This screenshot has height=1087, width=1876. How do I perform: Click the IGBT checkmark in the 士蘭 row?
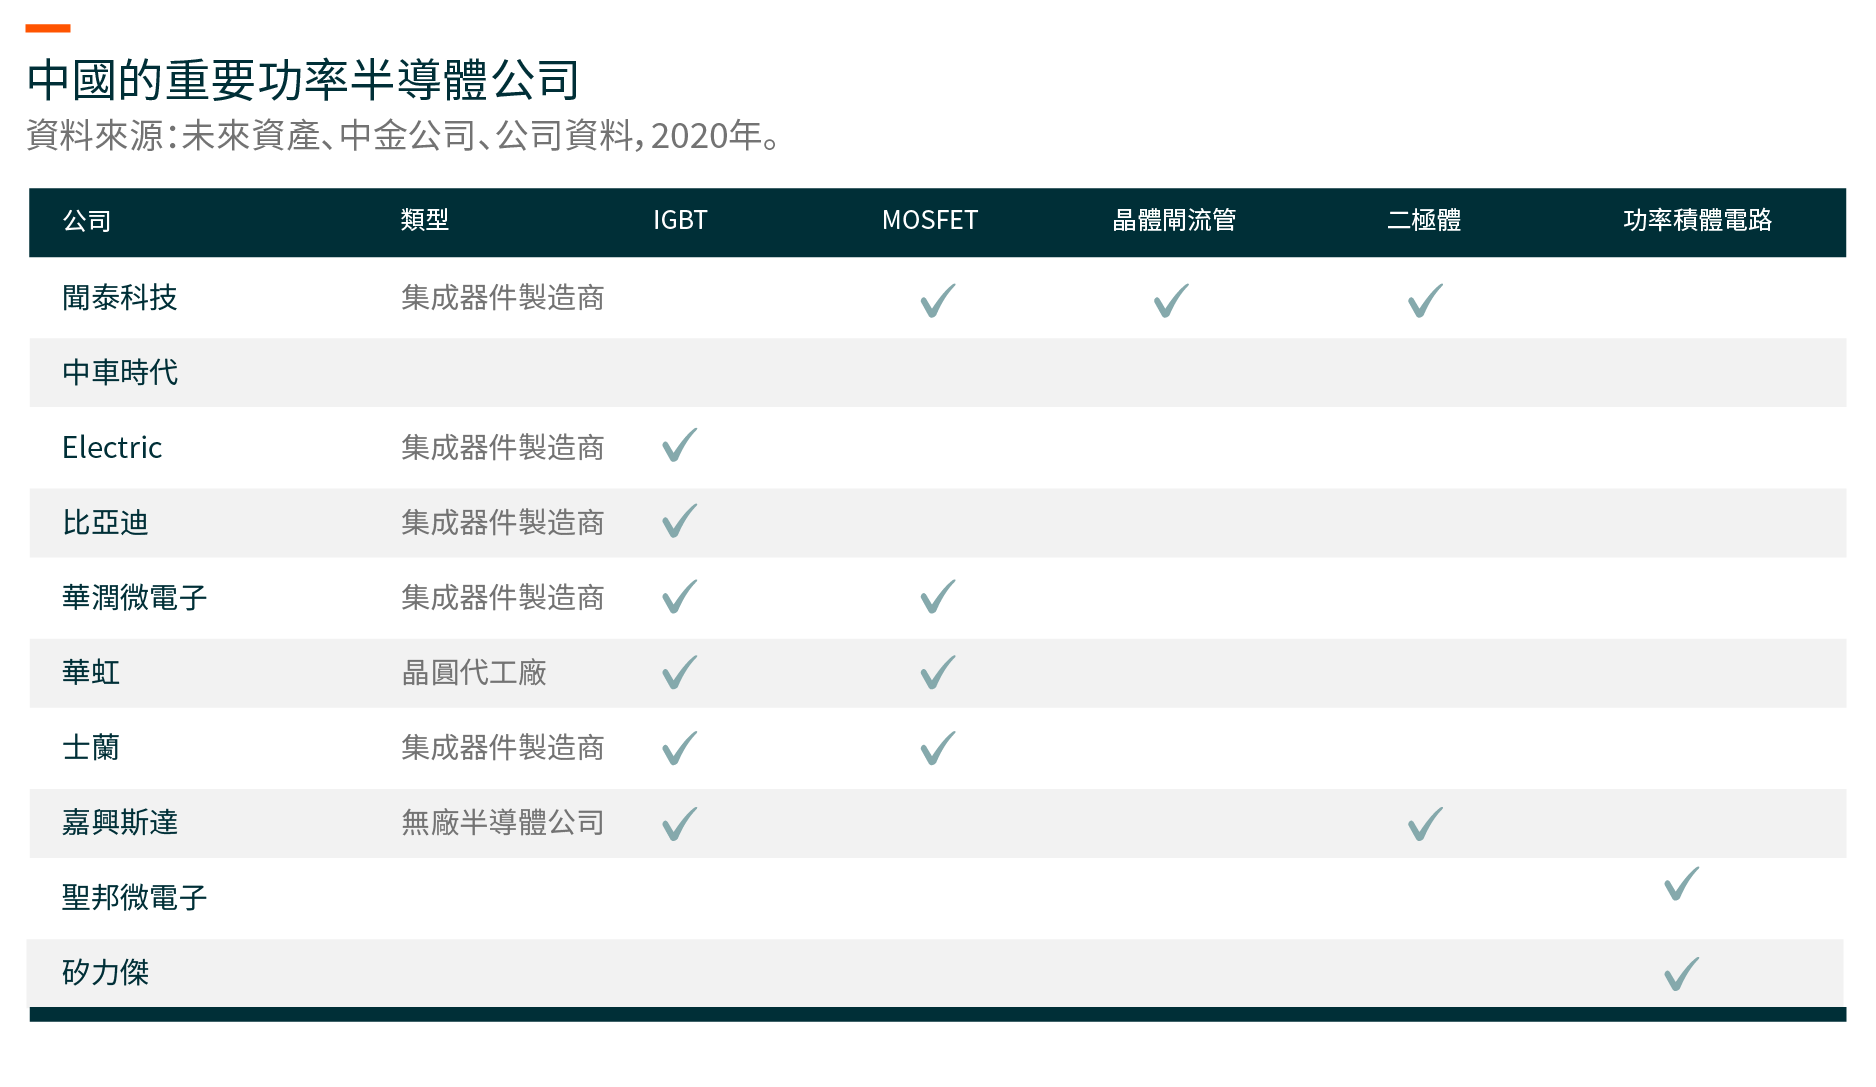tap(680, 748)
